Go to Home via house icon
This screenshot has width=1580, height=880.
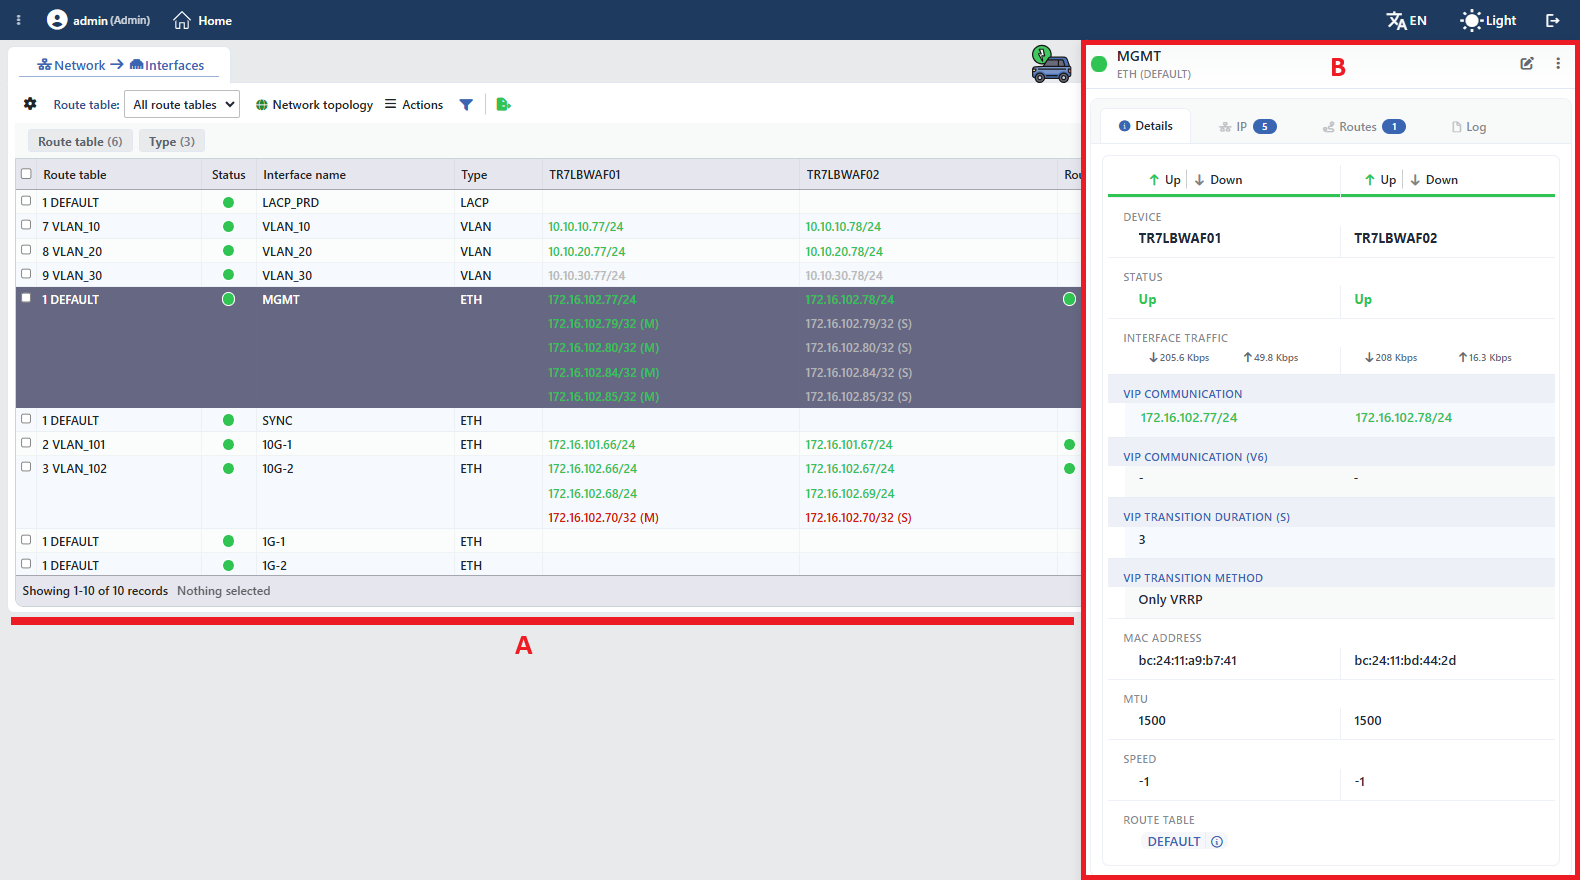pyautogui.click(x=182, y=20)
